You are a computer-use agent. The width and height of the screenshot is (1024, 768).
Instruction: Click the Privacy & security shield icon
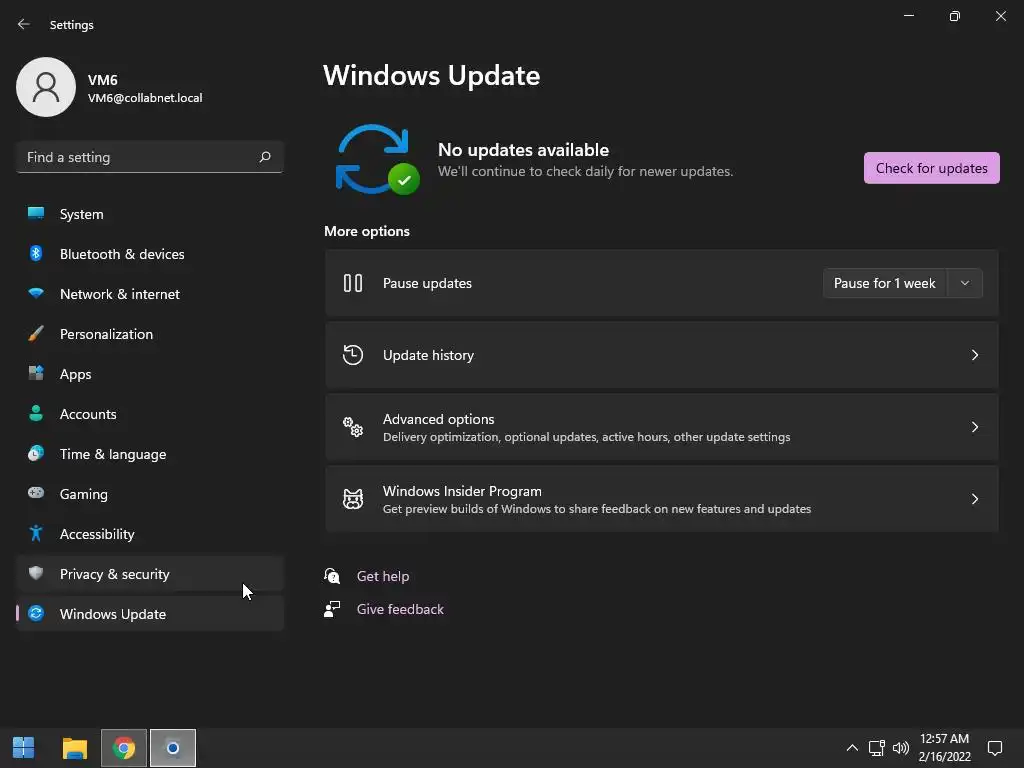click(x=36, y=573)
